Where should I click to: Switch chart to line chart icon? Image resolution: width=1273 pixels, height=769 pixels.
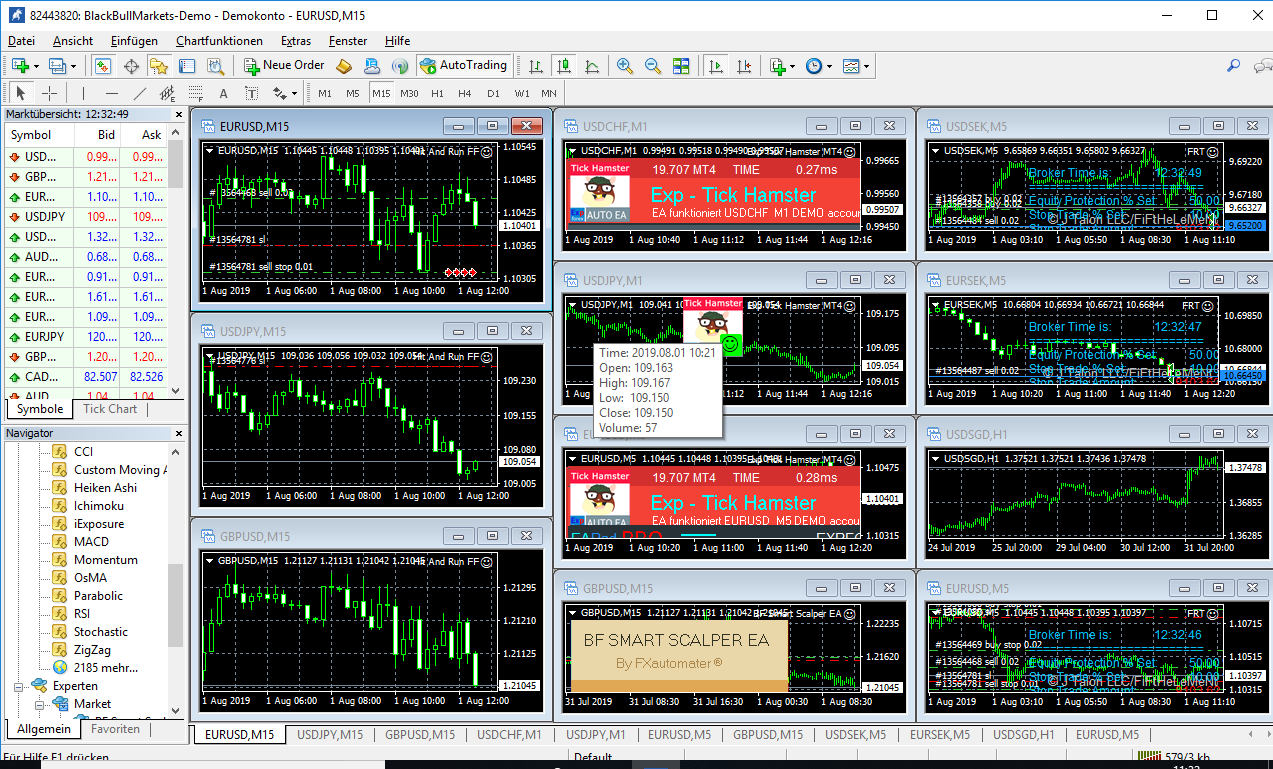coord(592,65)
